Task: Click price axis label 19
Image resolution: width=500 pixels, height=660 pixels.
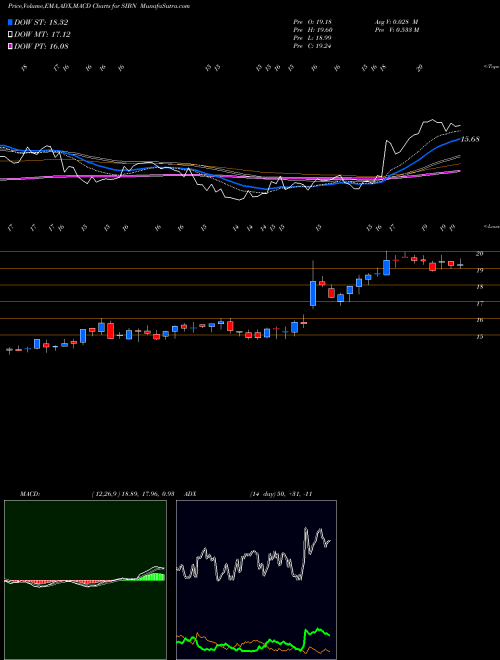Action: (x=479, y=271)
